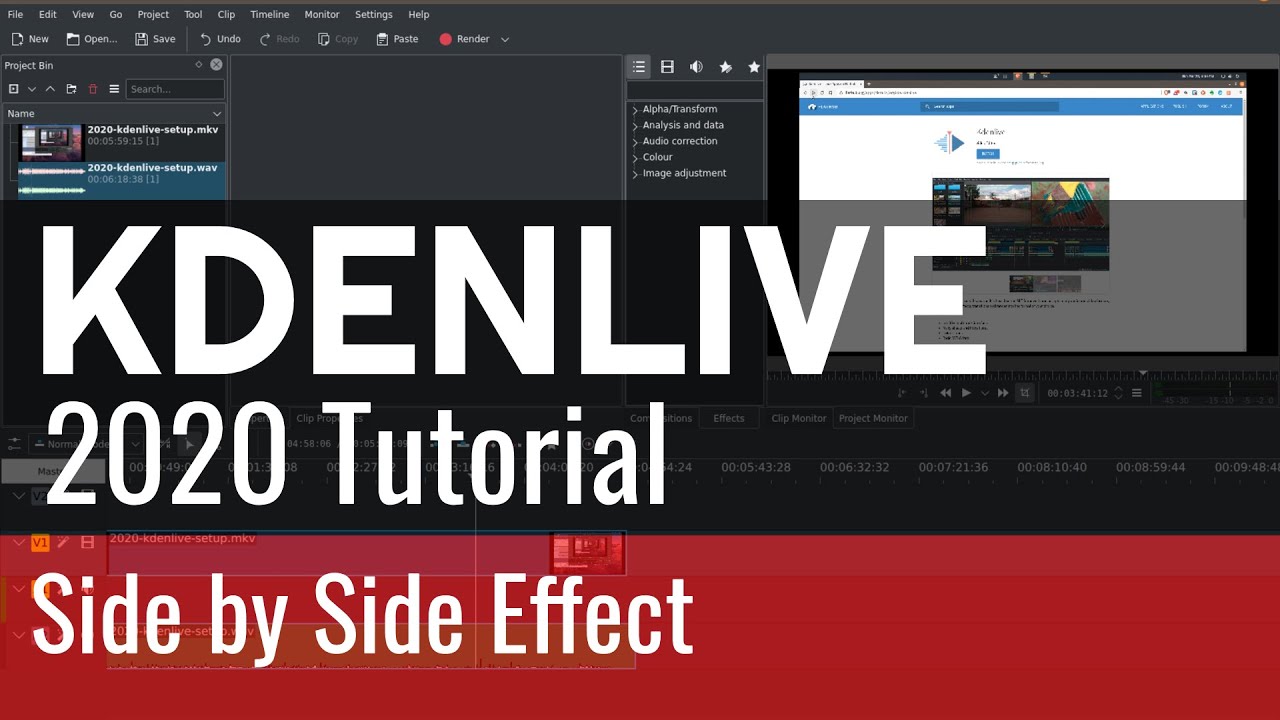
Task: Click the monitor fast forward button
Action: [1003, 393]
